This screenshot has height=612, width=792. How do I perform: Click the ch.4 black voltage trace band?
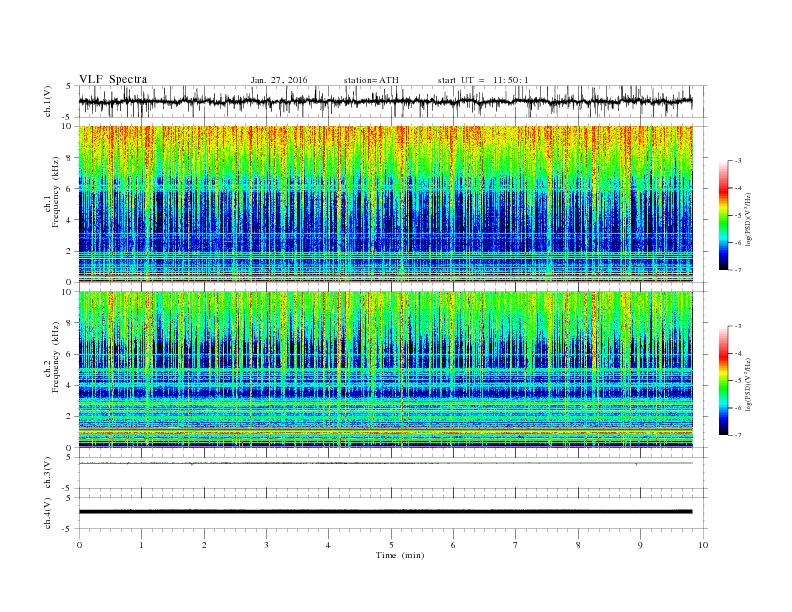click(x=385, y=512)
